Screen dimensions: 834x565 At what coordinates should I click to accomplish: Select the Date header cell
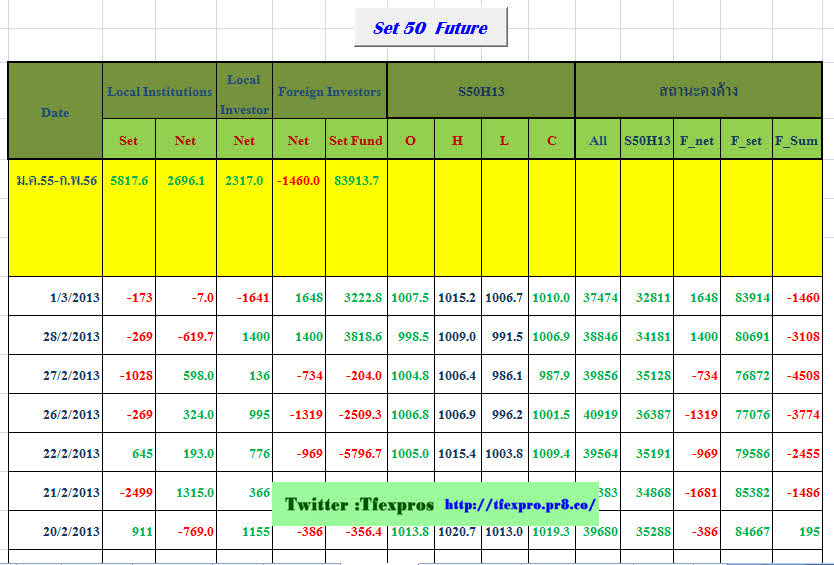coord(55,112)
